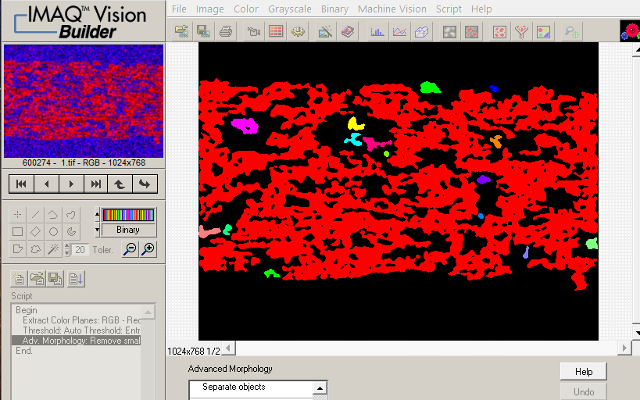Zoom in with the plus magnifier
640x400 pixels.
[x=148, y=249]
